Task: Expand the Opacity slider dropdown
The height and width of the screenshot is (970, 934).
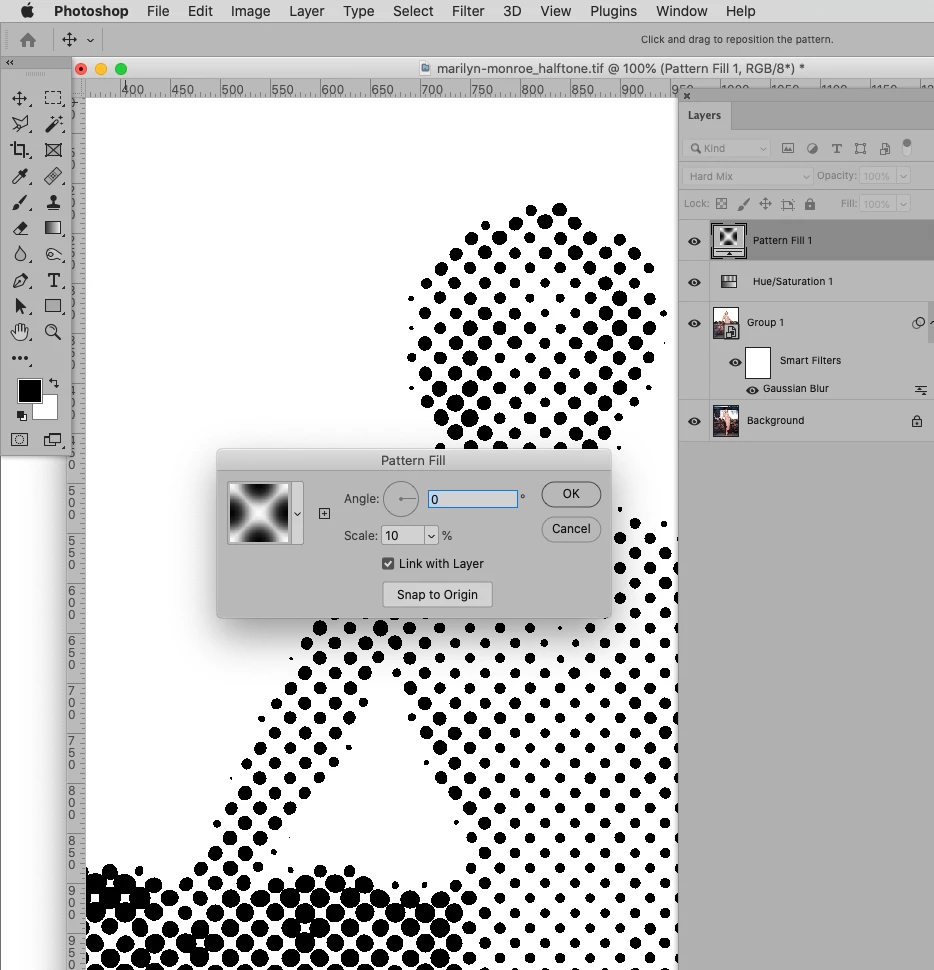Action: (903, 176)
